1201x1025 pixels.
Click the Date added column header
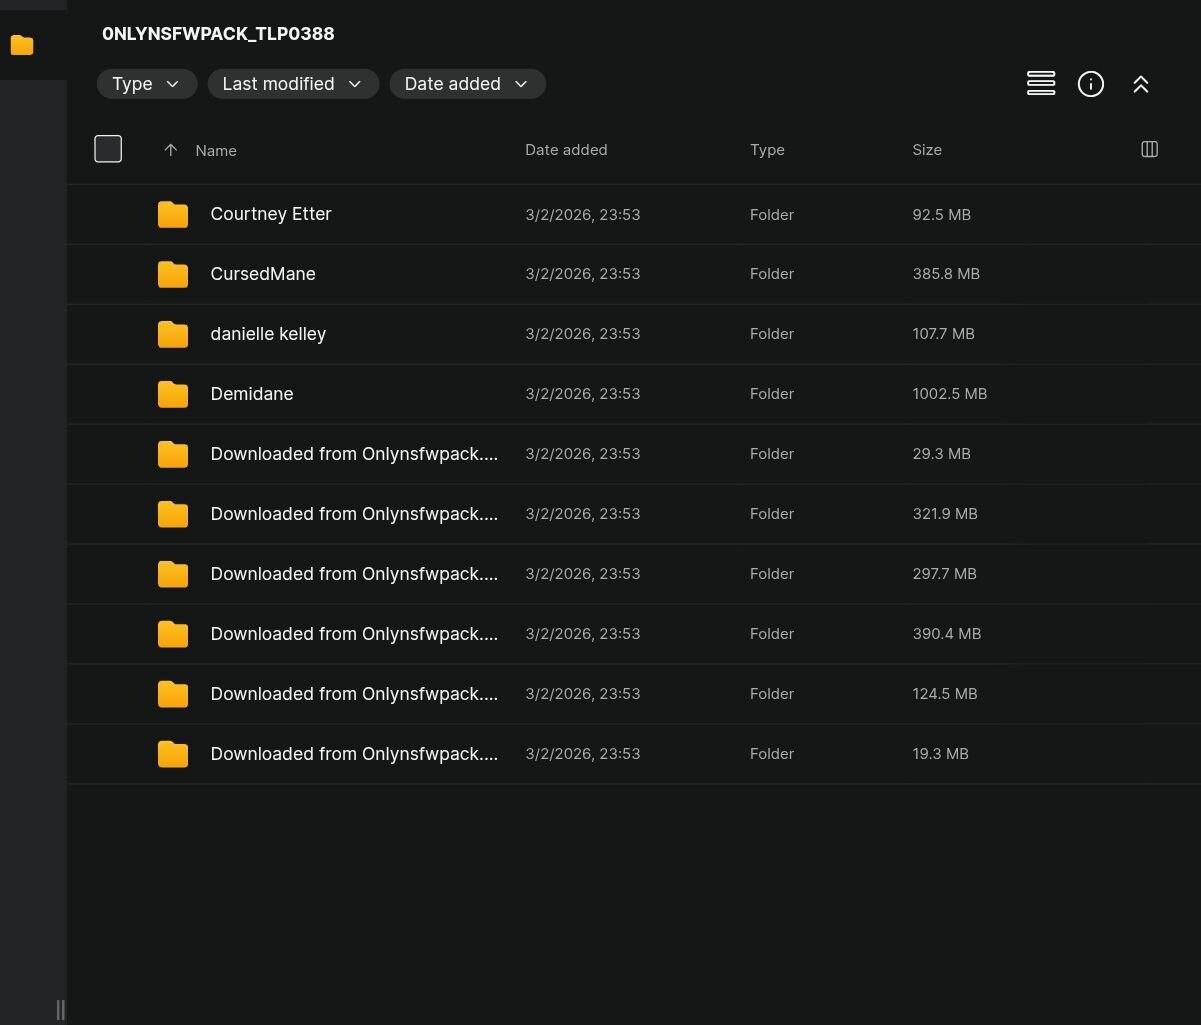tap(566, 150)
